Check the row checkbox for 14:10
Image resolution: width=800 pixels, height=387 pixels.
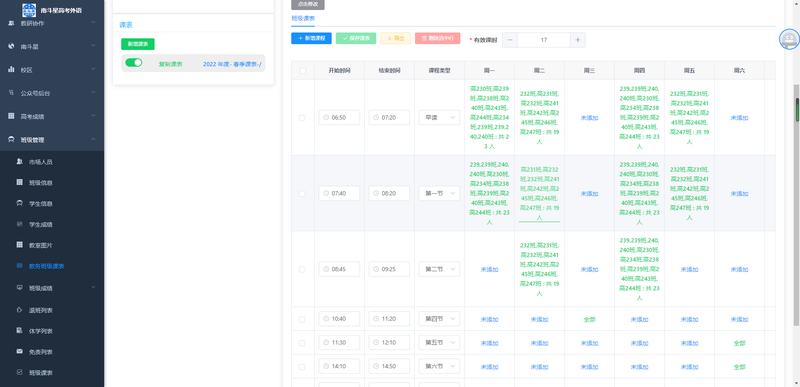[302, 367]
